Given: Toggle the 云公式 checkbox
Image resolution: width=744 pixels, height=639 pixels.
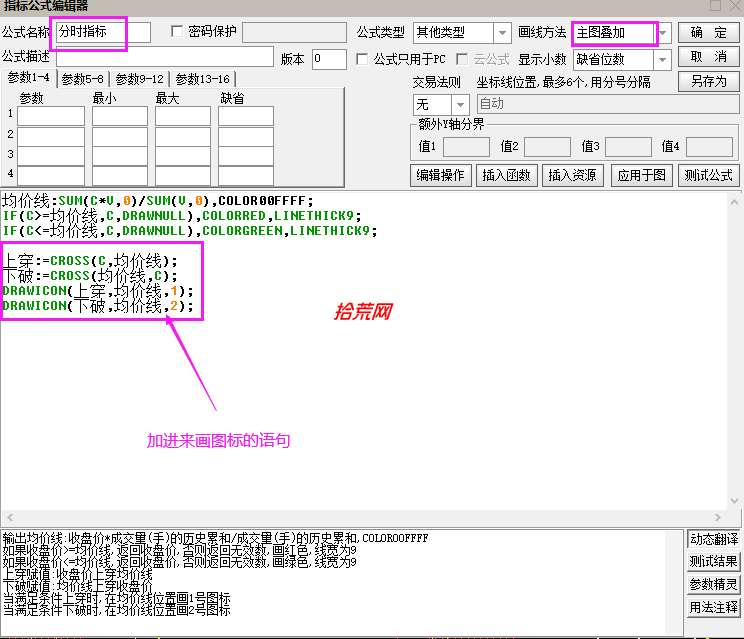Looking at the screenshot, I should coord(461,59).
